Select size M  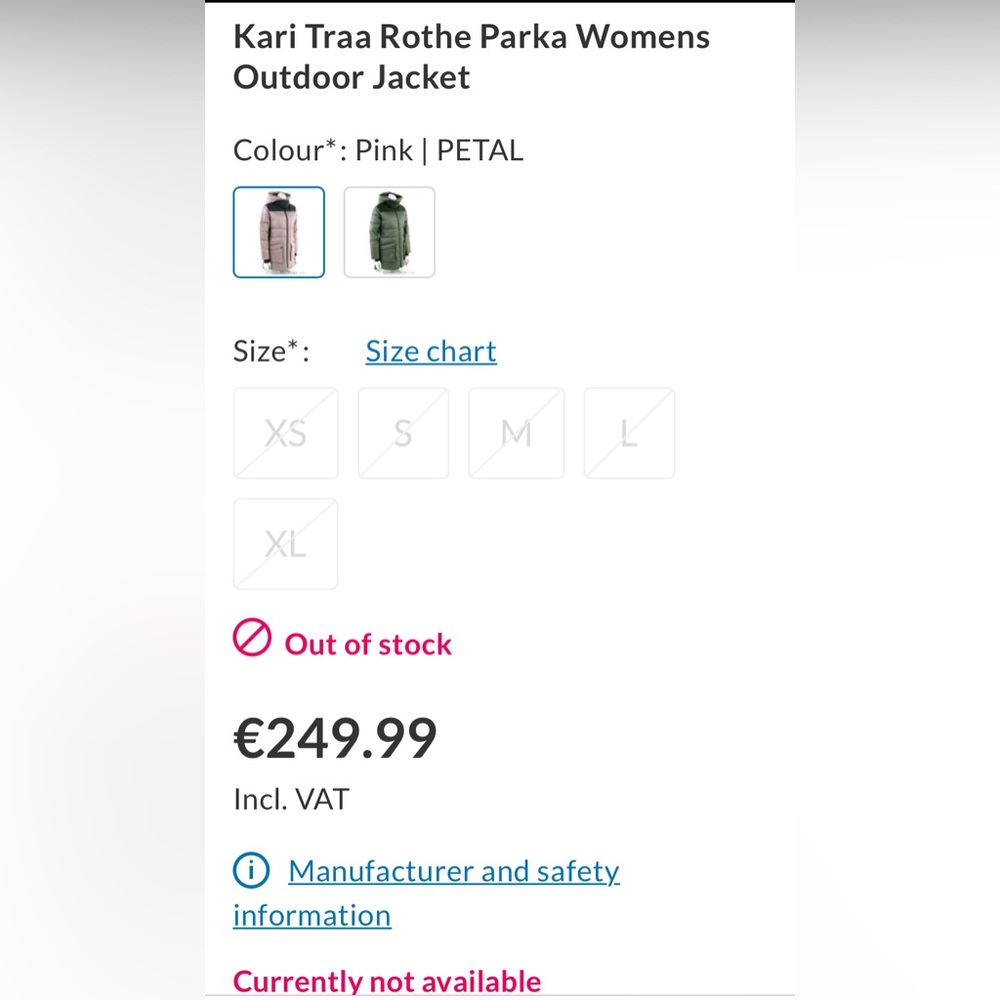pos(516,432)
